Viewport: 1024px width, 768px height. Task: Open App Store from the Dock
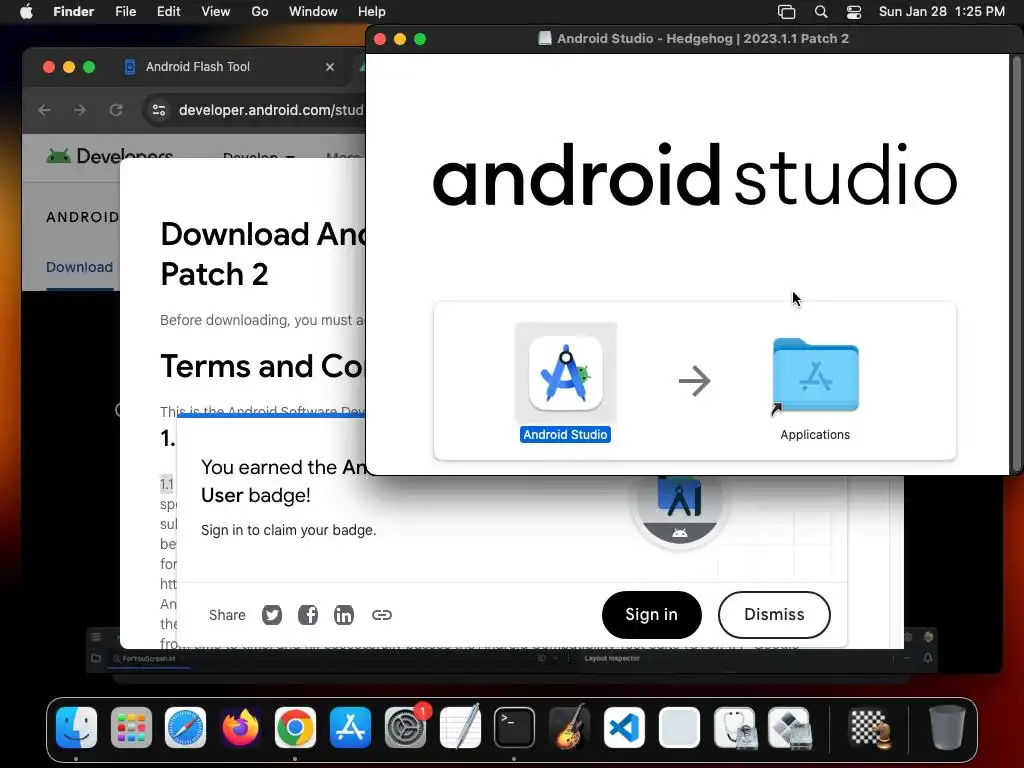coord(351,728)
